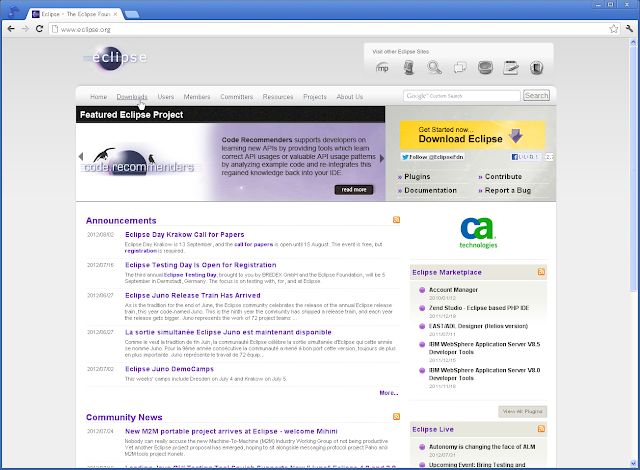This screenshot has width=640, height=470.
Task: Click the magnifying glass Eclipse site icon
Action: pos(434,67)
